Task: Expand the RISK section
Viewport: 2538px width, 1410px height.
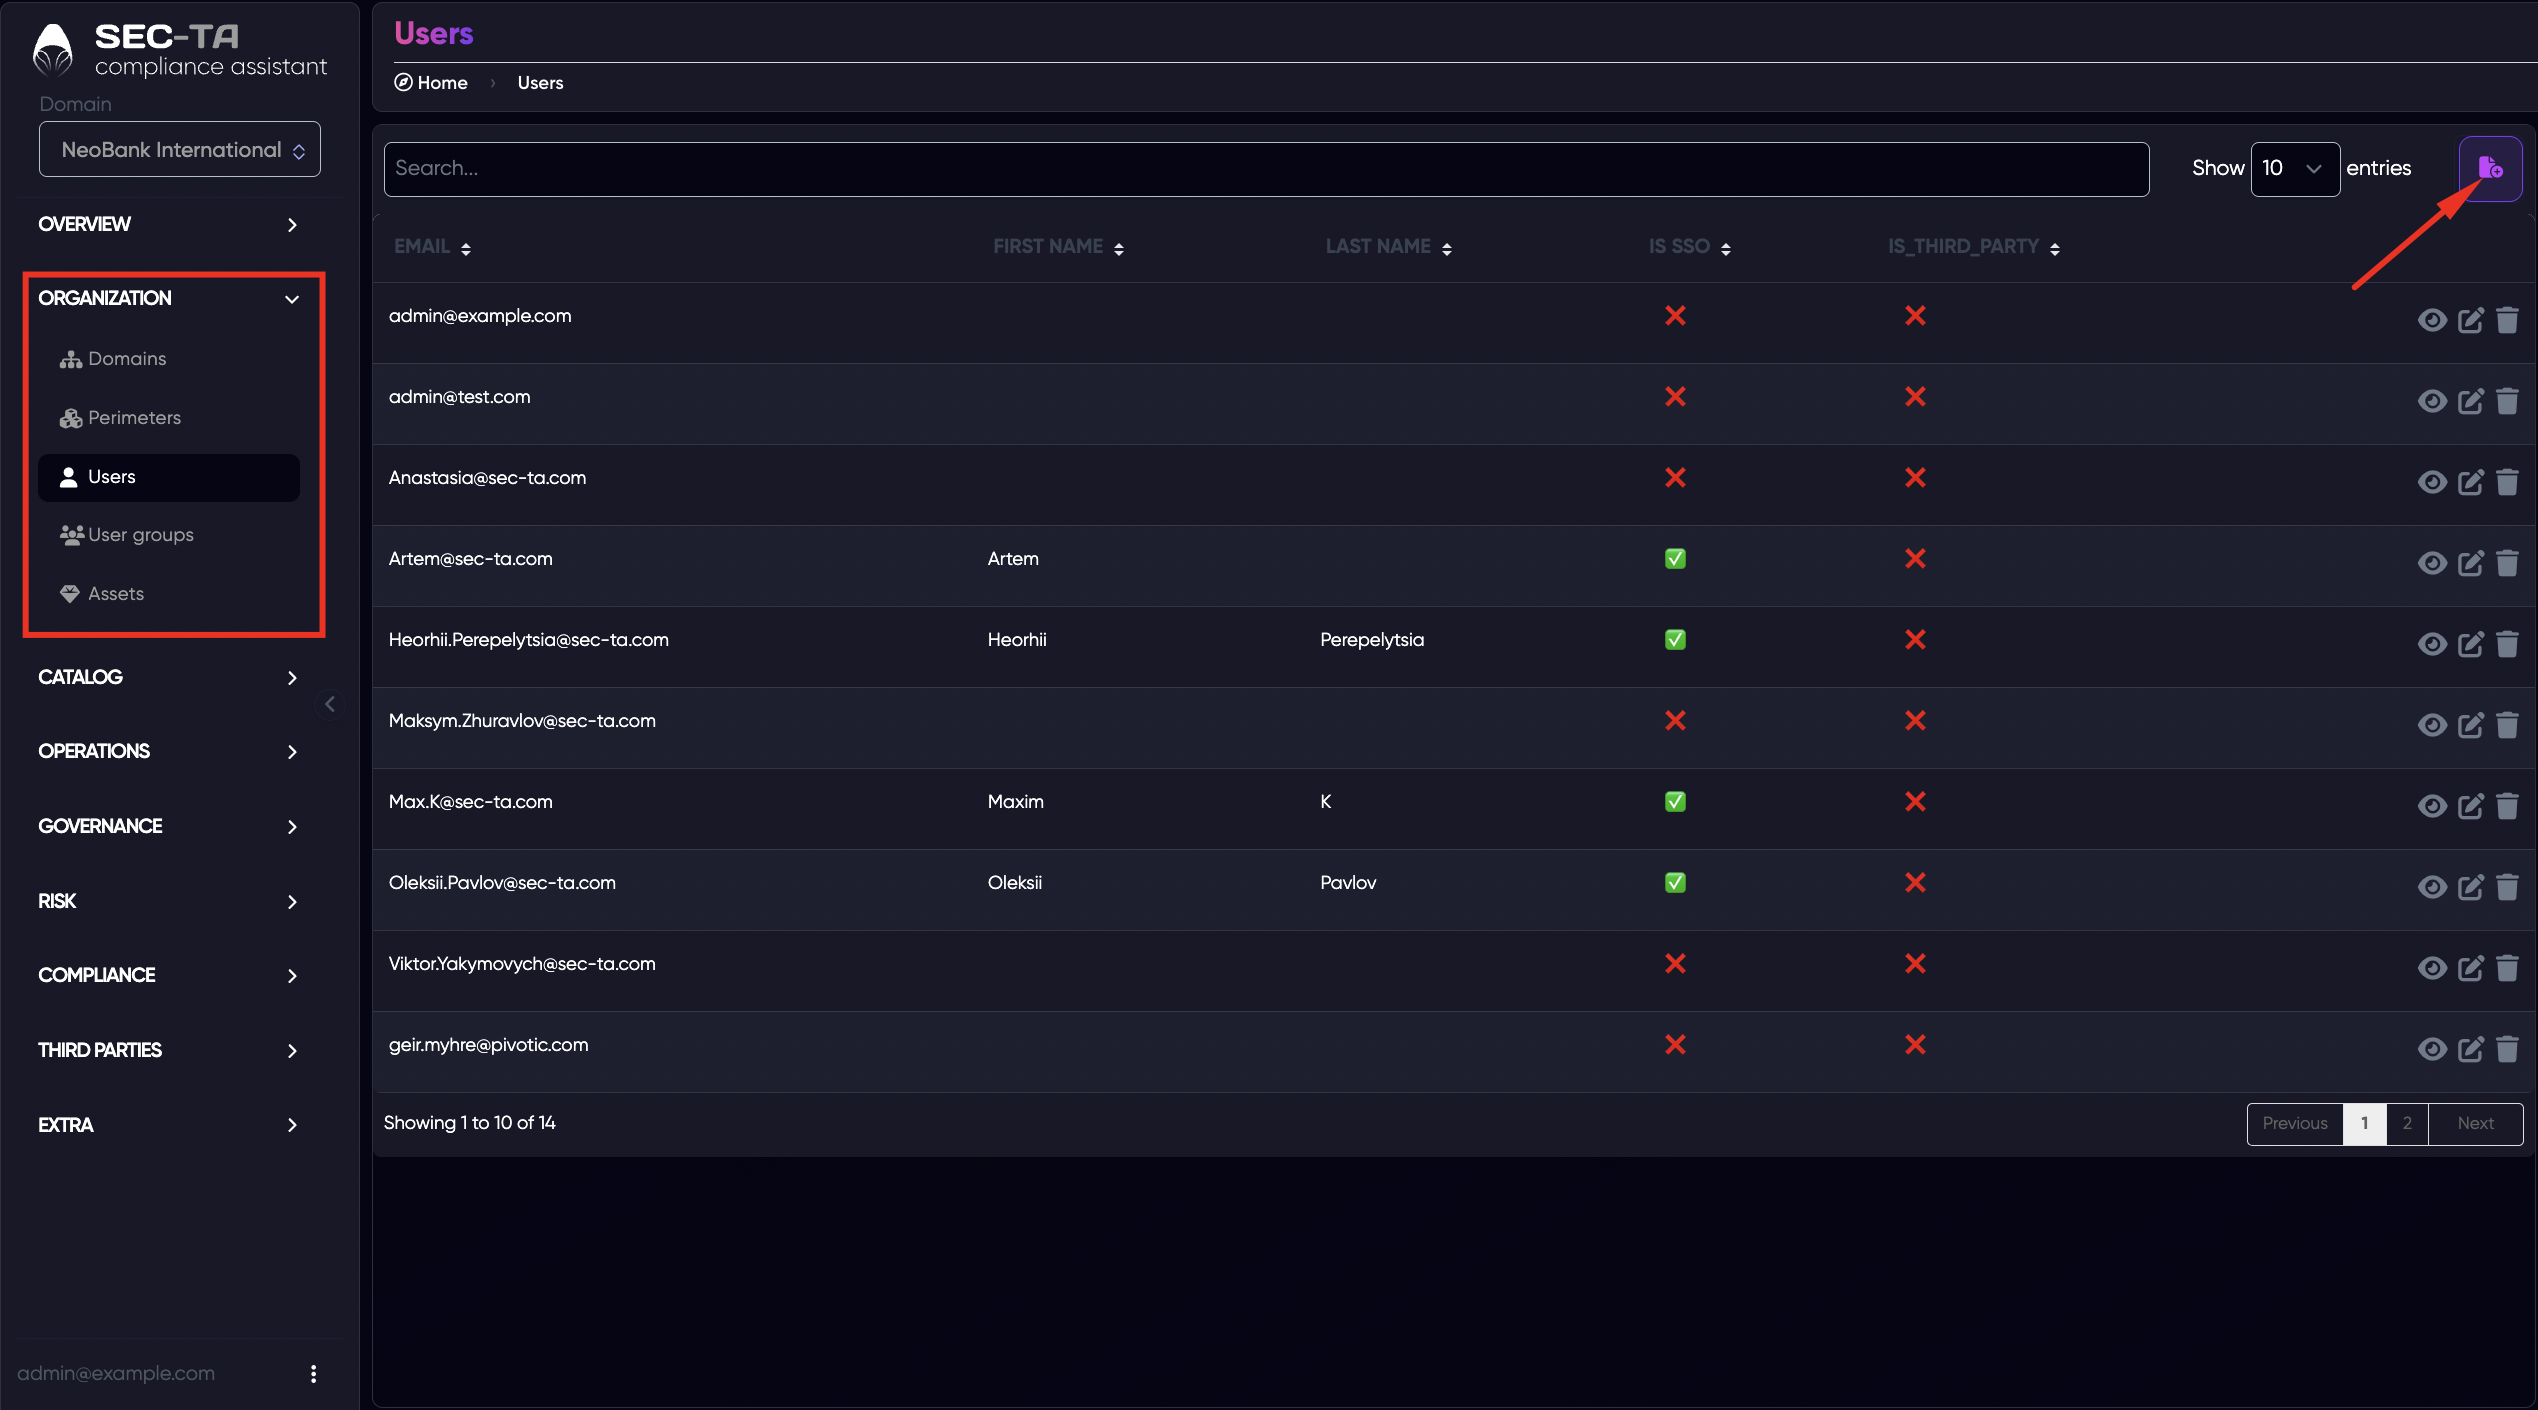Action: click(169, 901)
